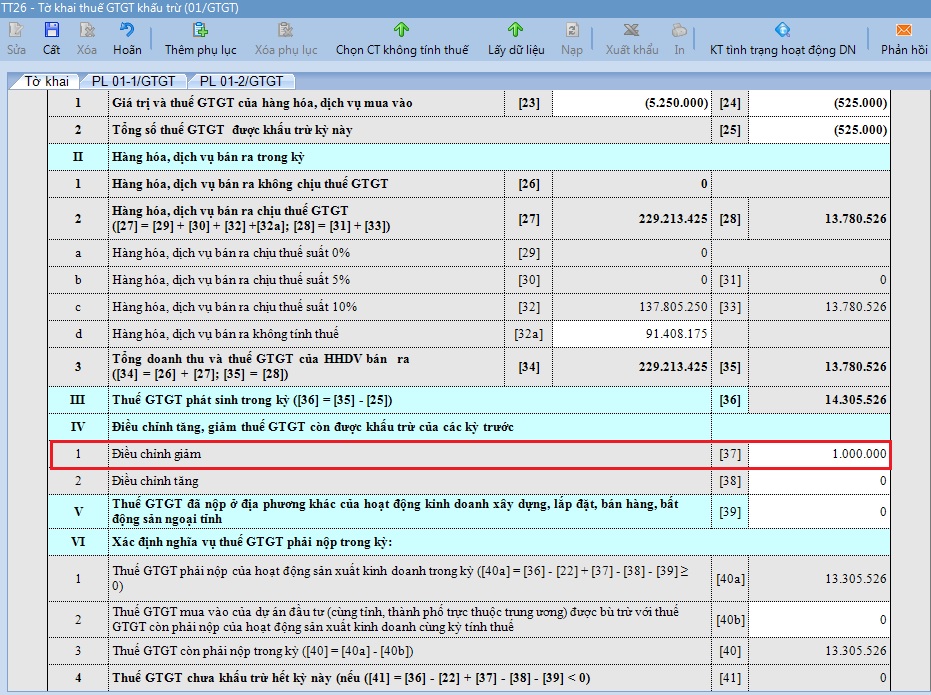
Task: Undo changes with the Hoãn icon
Action: (127, 30)
